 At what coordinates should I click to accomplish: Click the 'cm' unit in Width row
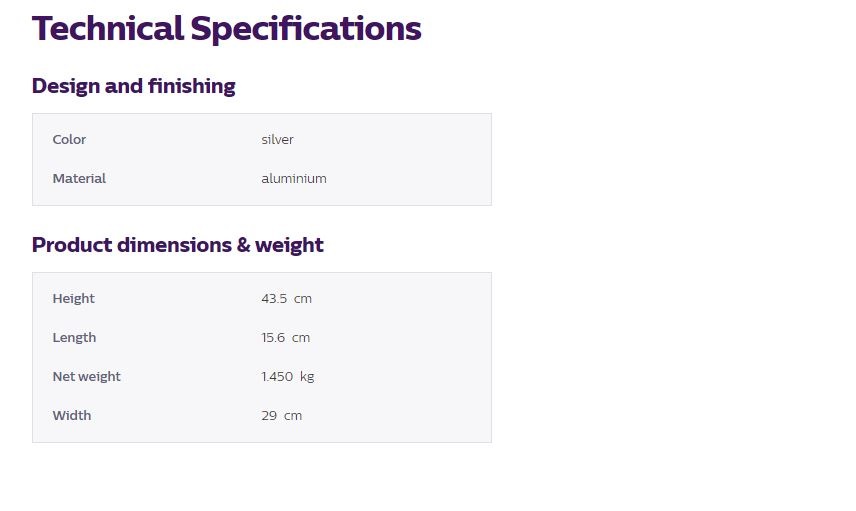point(293,416)
